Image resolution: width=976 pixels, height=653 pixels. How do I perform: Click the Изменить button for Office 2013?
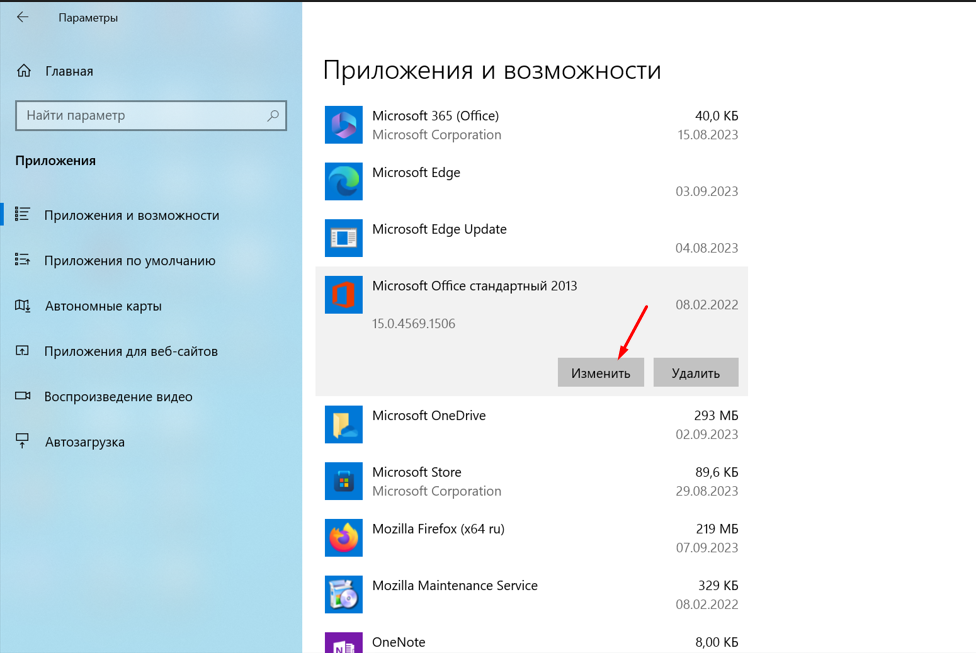[x=601, y=372]
